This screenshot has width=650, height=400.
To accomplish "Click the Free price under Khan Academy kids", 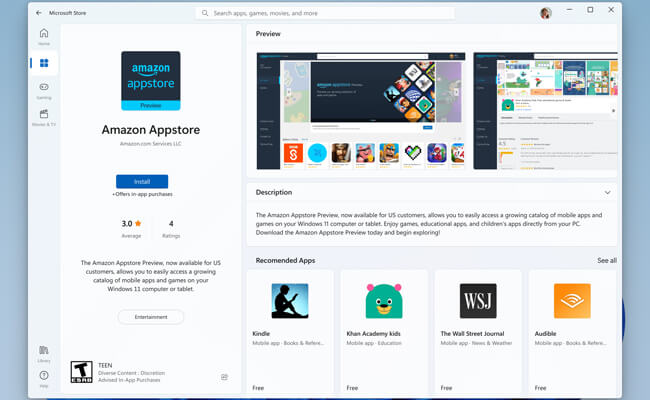I will [x=352, y=388].
